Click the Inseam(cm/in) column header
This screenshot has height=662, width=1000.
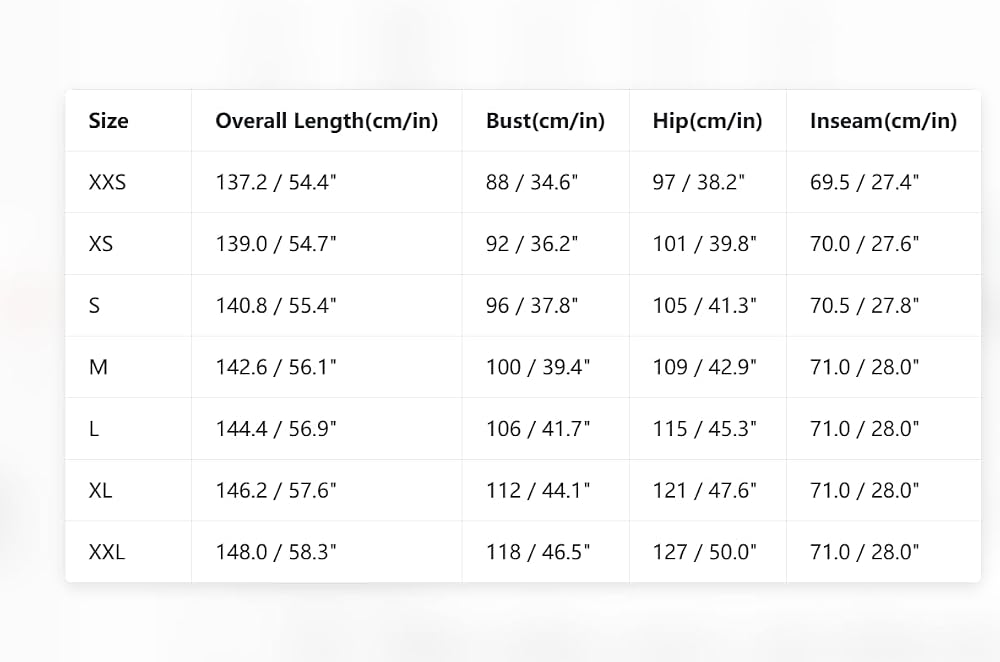883,121
